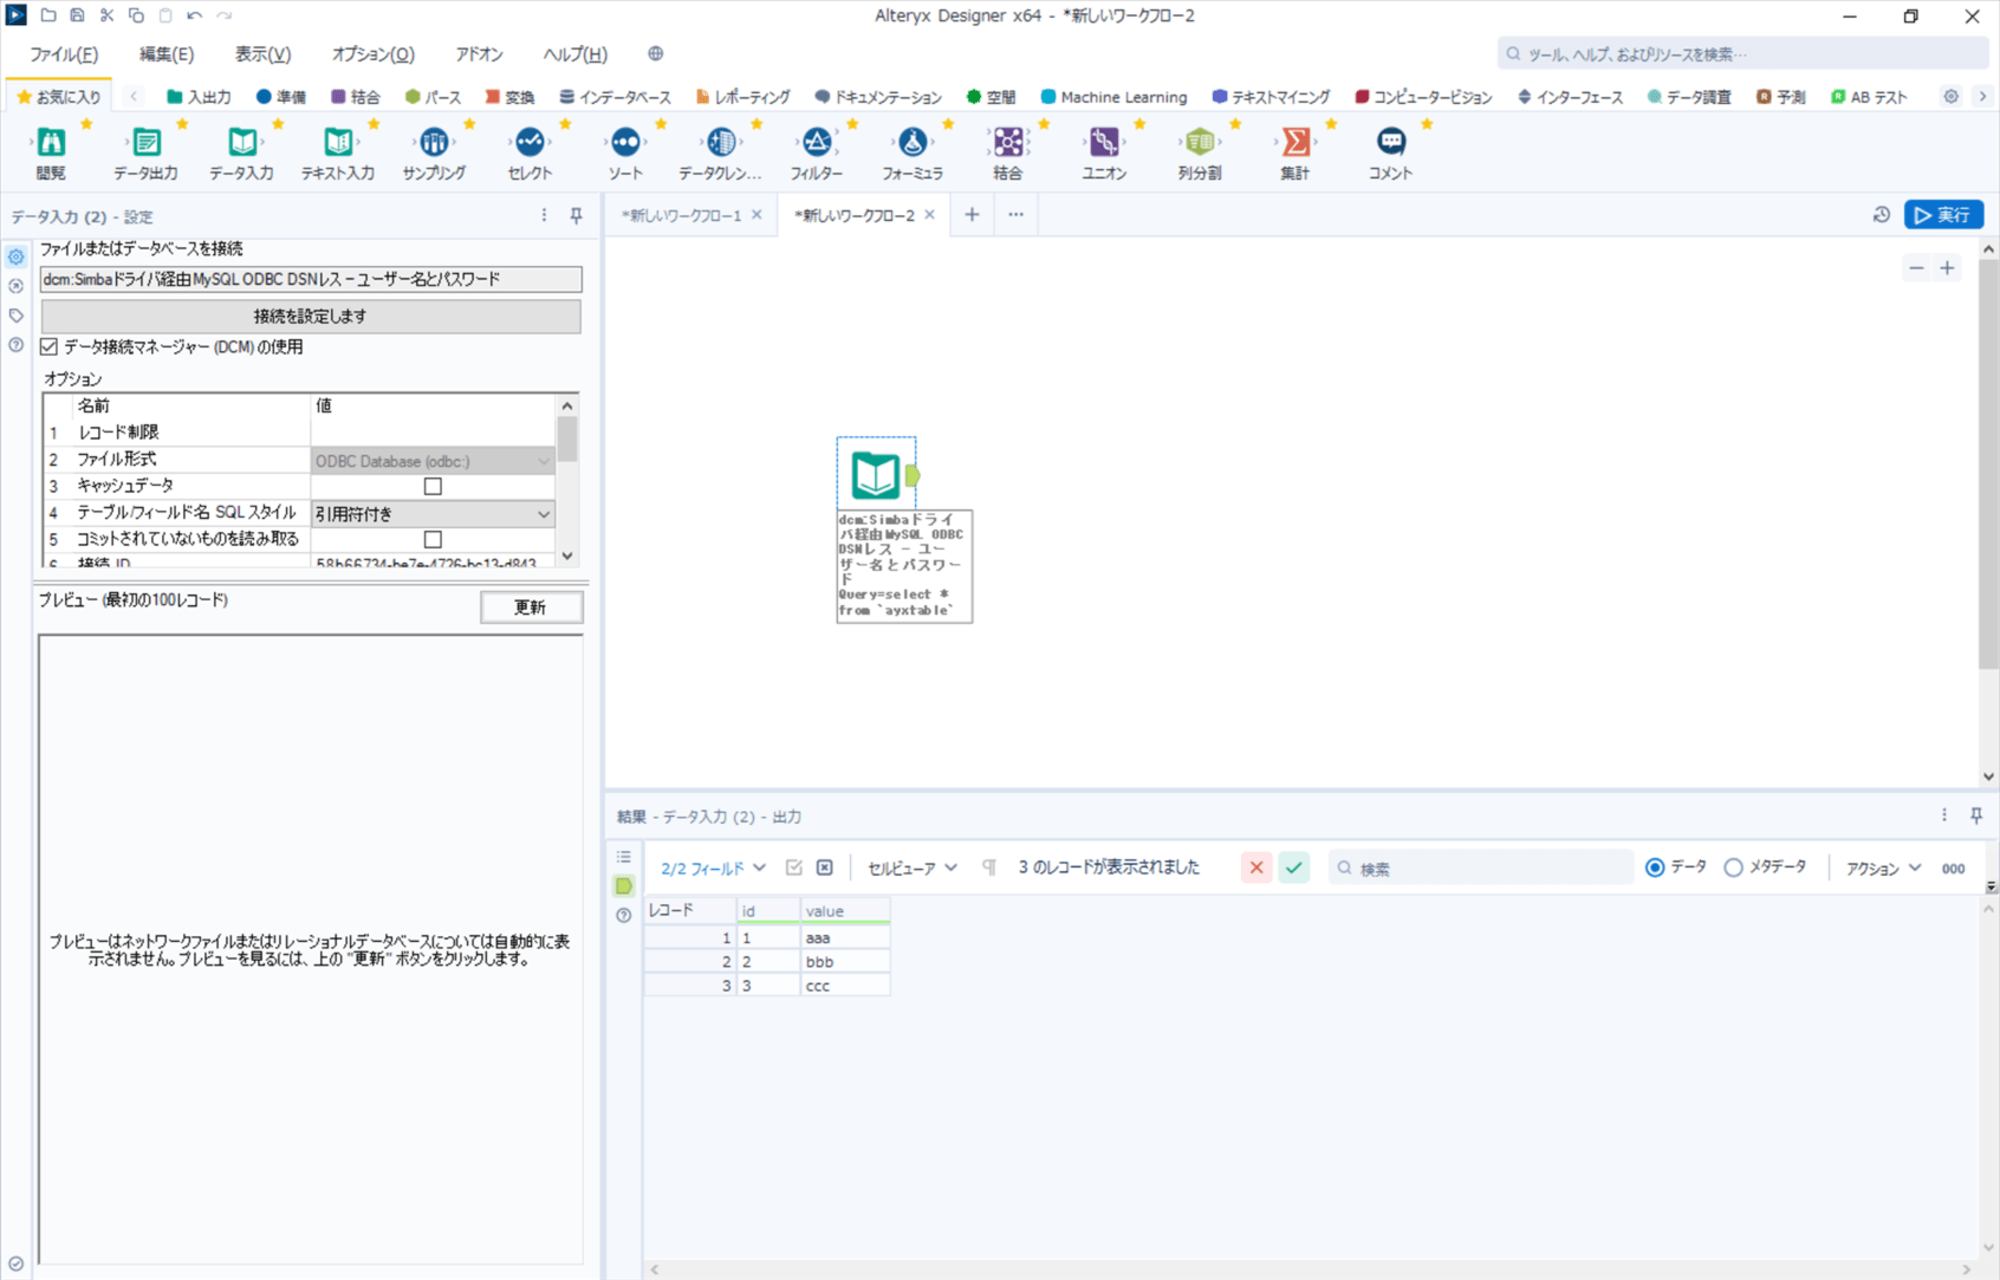The width and height of the screenshot is (2000, 1280).
Task: Click the global search field at top
Action: (1742, 54)
